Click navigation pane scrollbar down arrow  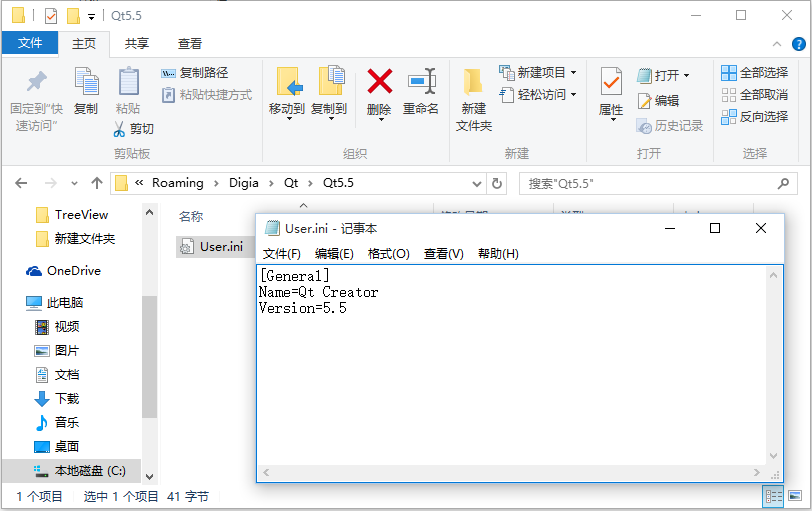pos(149,476)
